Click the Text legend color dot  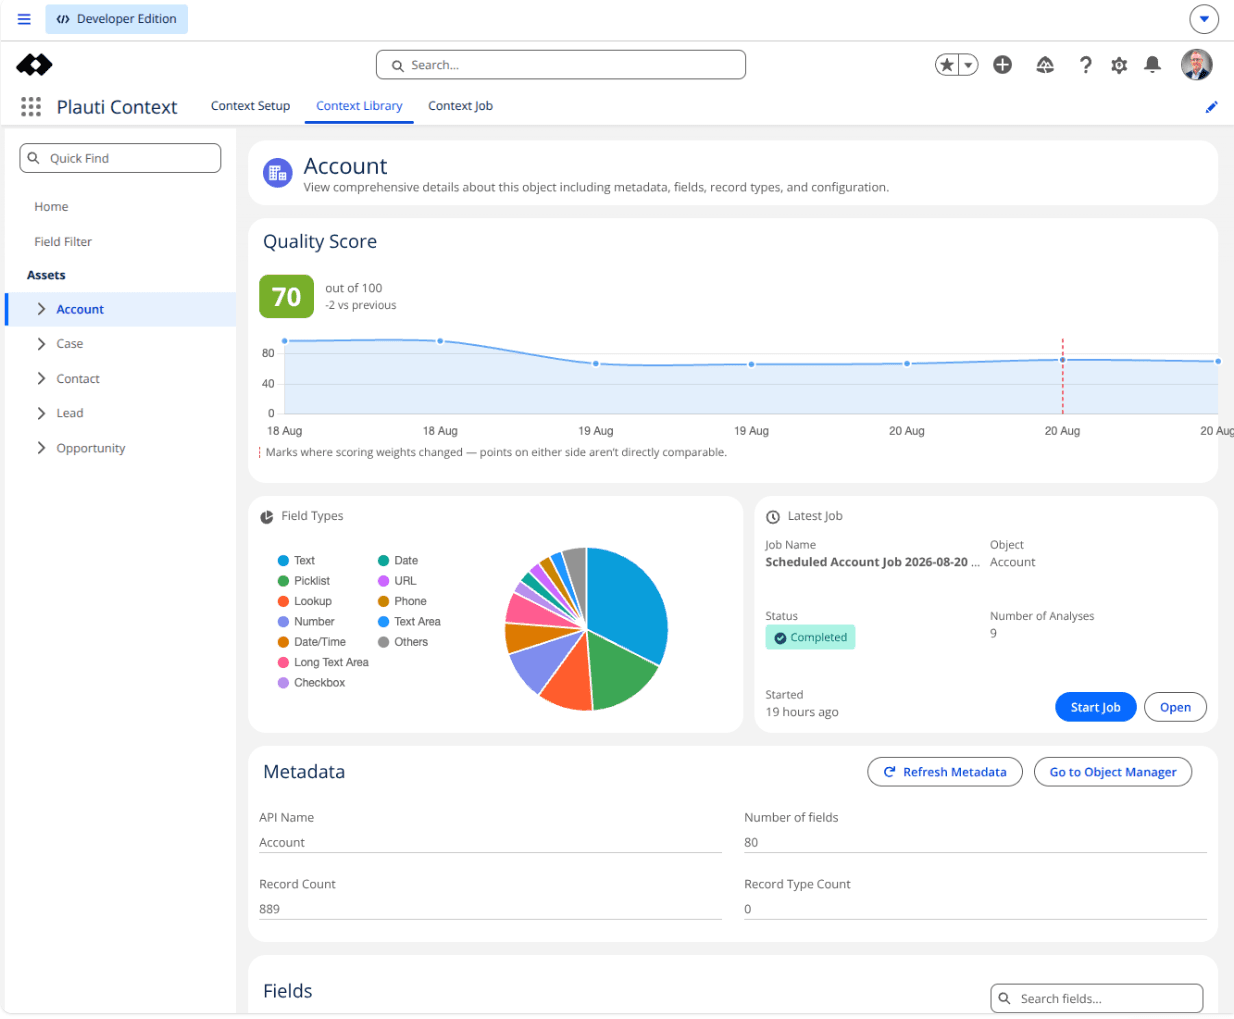click(283, 561)
